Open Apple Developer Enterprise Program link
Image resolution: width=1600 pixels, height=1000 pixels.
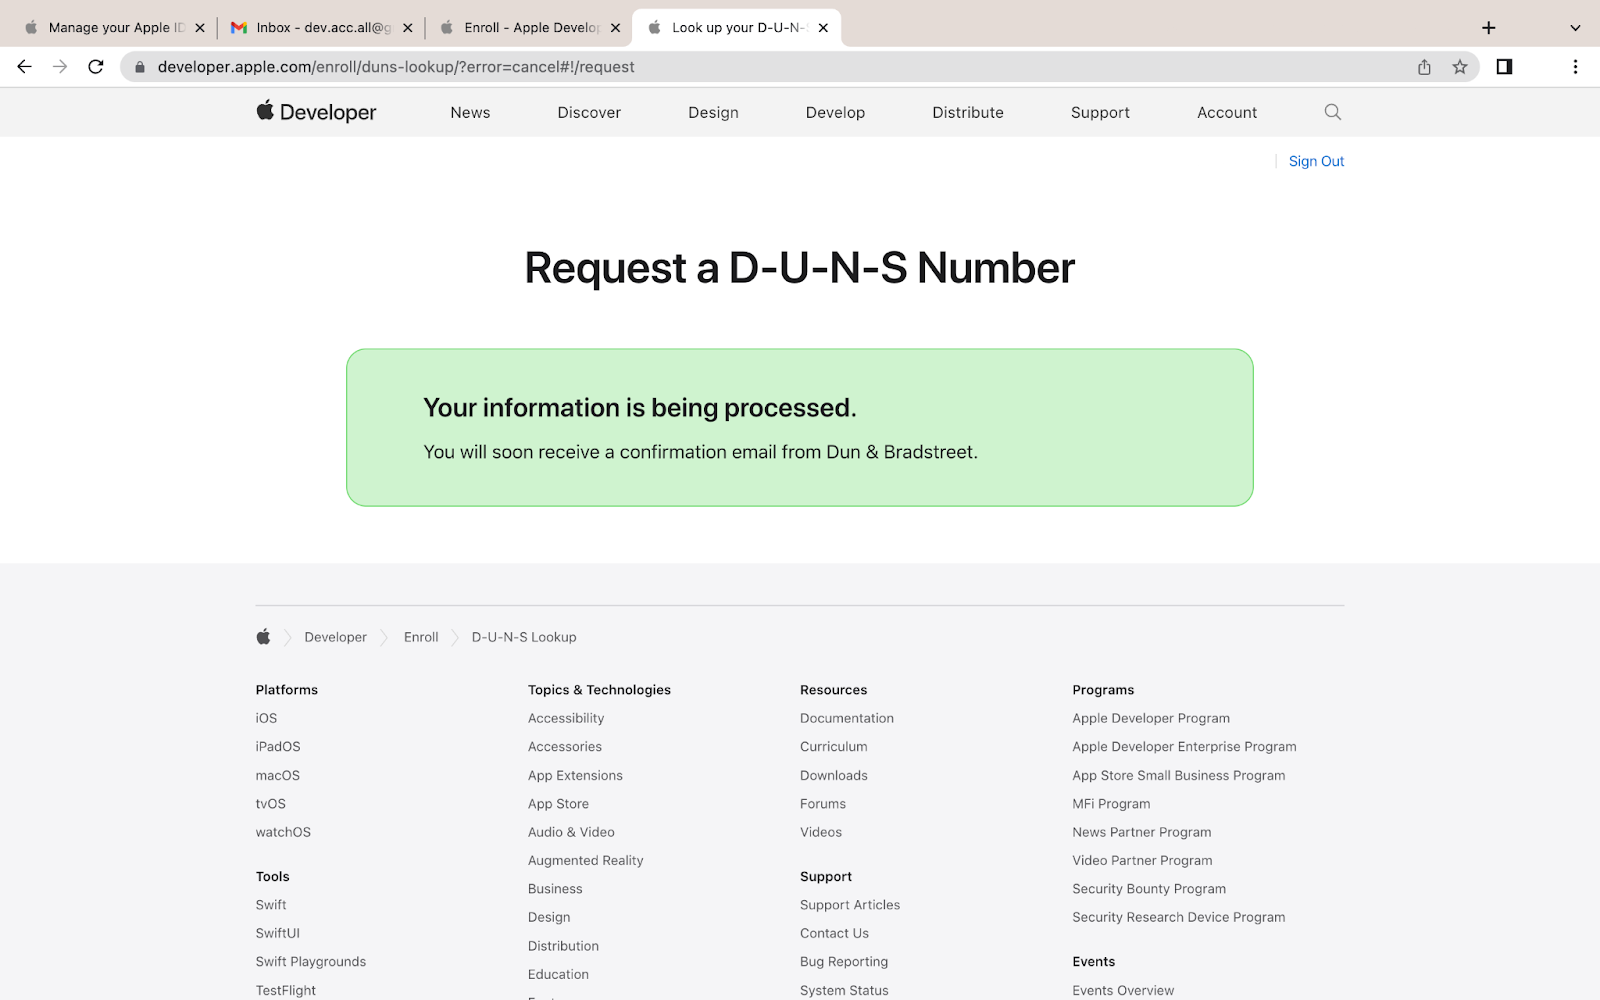1184,747
